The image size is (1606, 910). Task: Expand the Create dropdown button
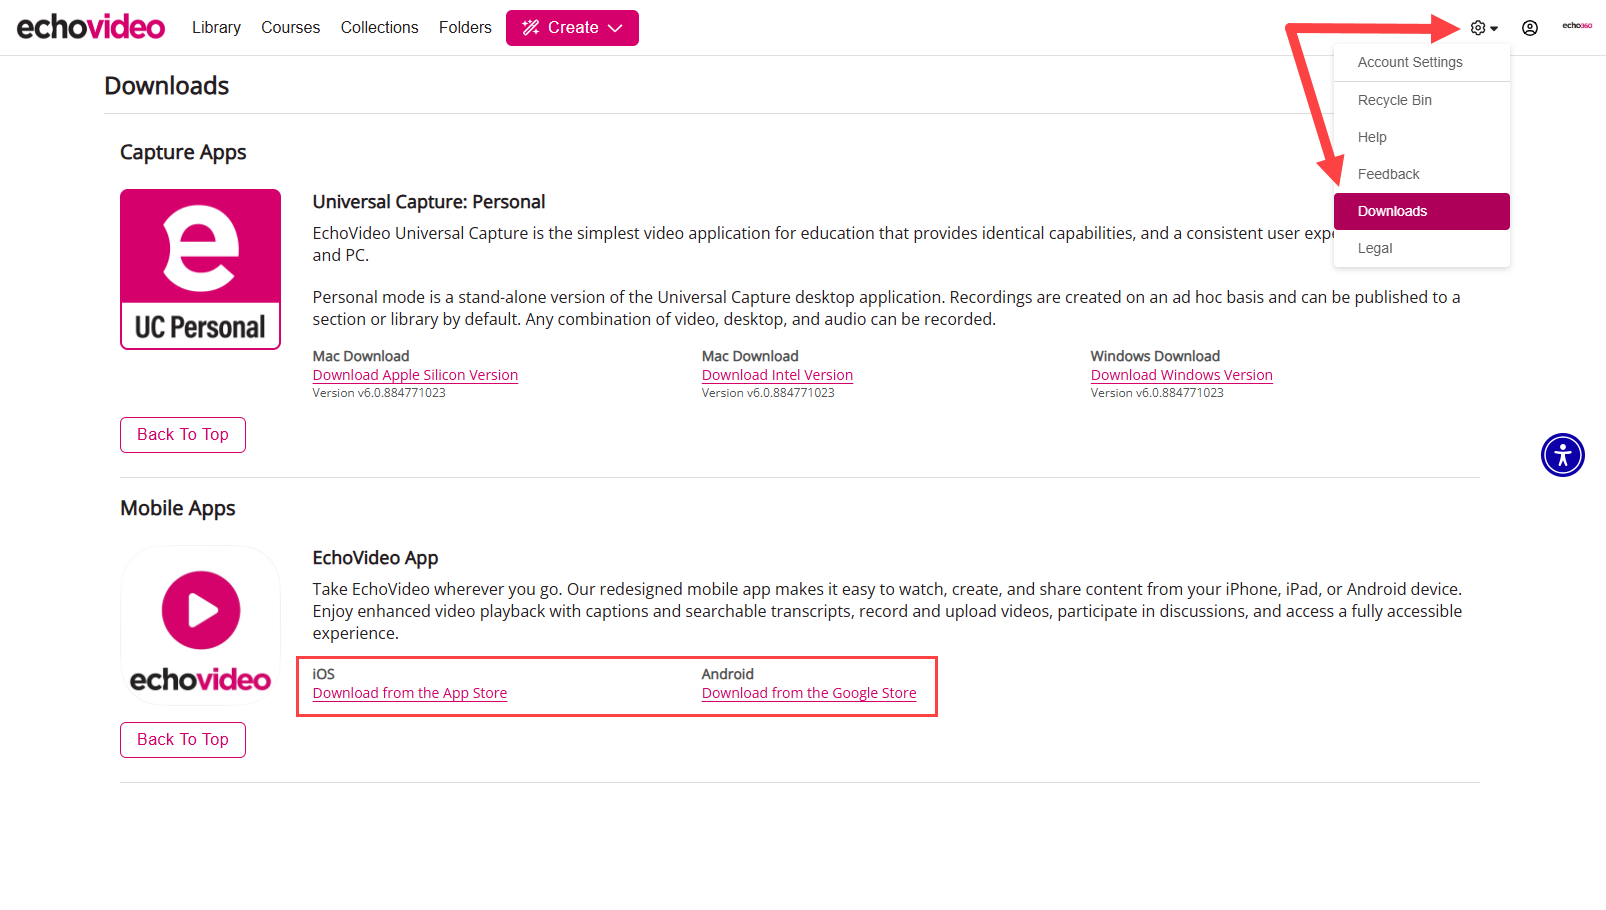tap(572, 28)
